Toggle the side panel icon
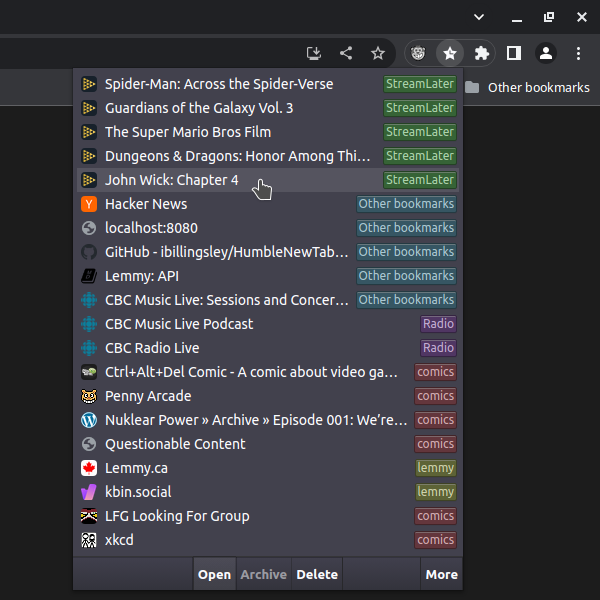The image size is (600, 600). coord(514,53)
